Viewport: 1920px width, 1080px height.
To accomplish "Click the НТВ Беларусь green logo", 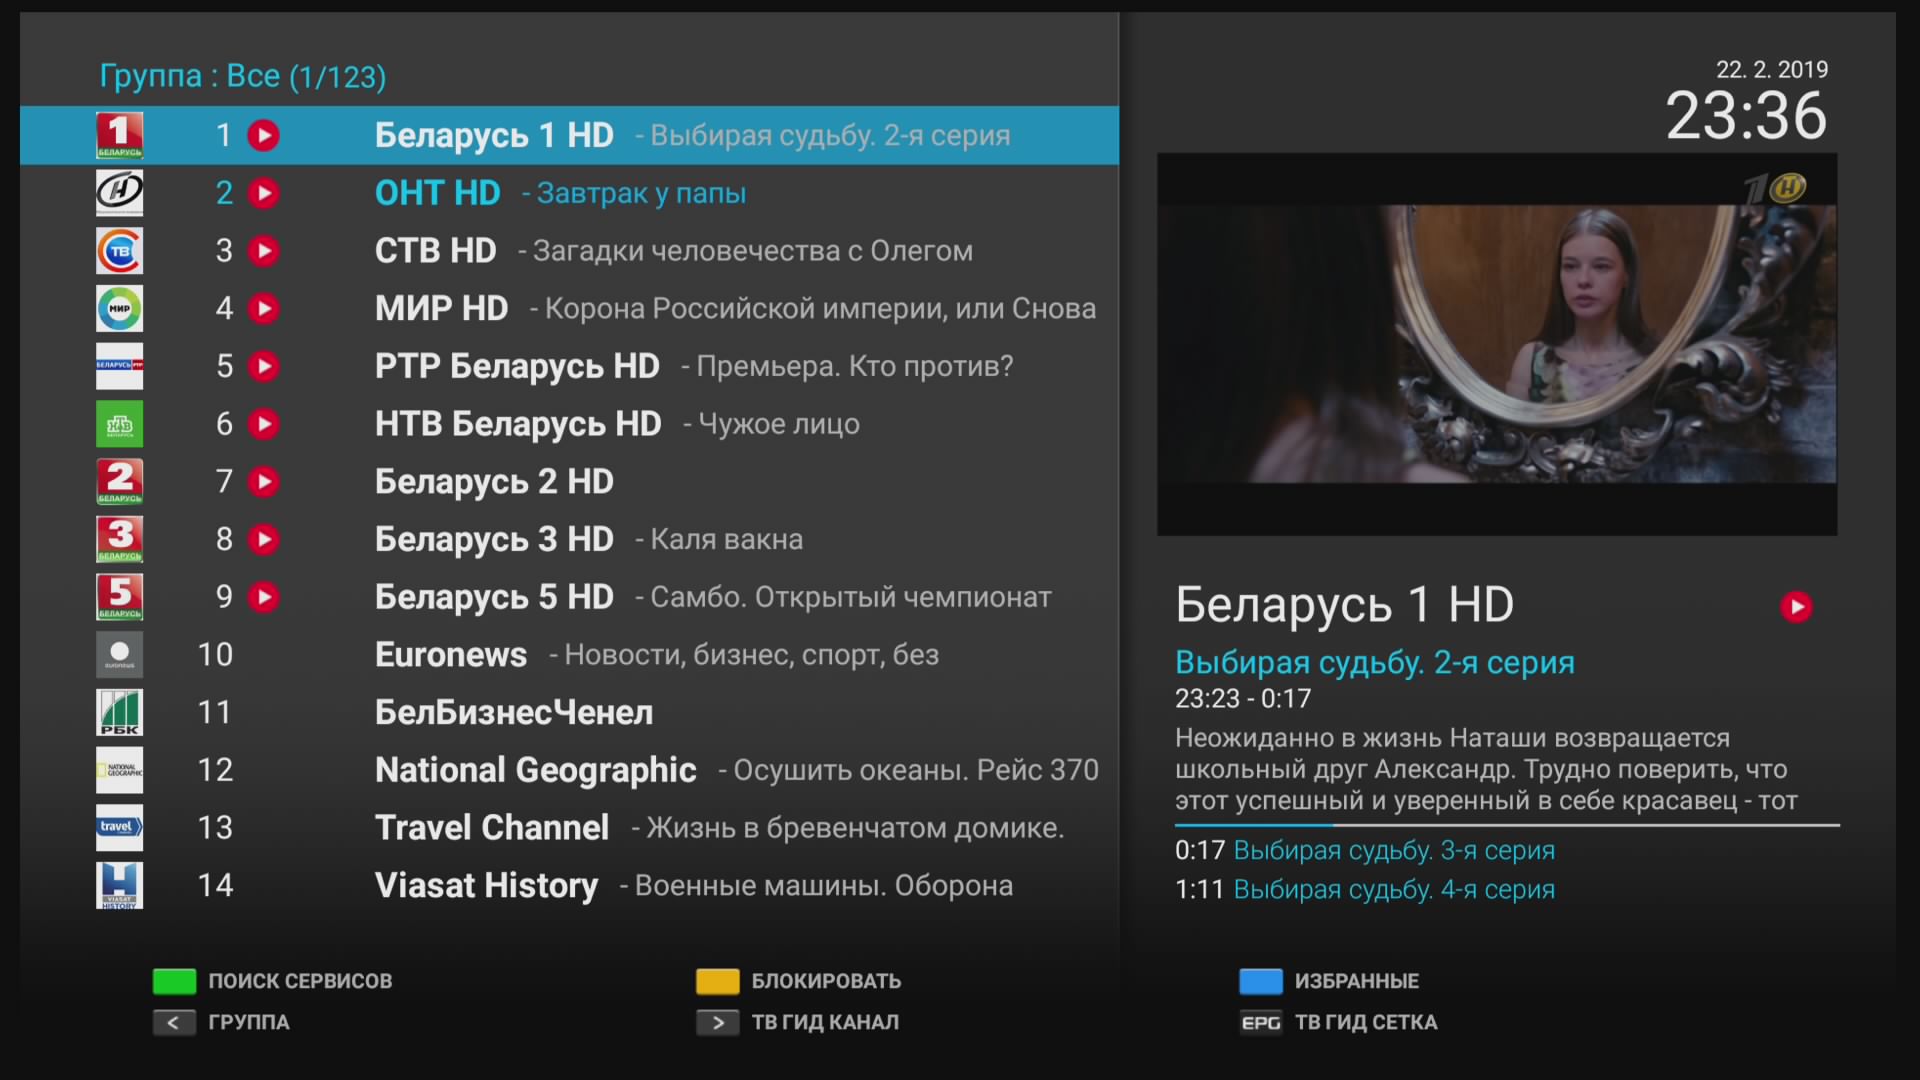I will click(x=119, y=424).
